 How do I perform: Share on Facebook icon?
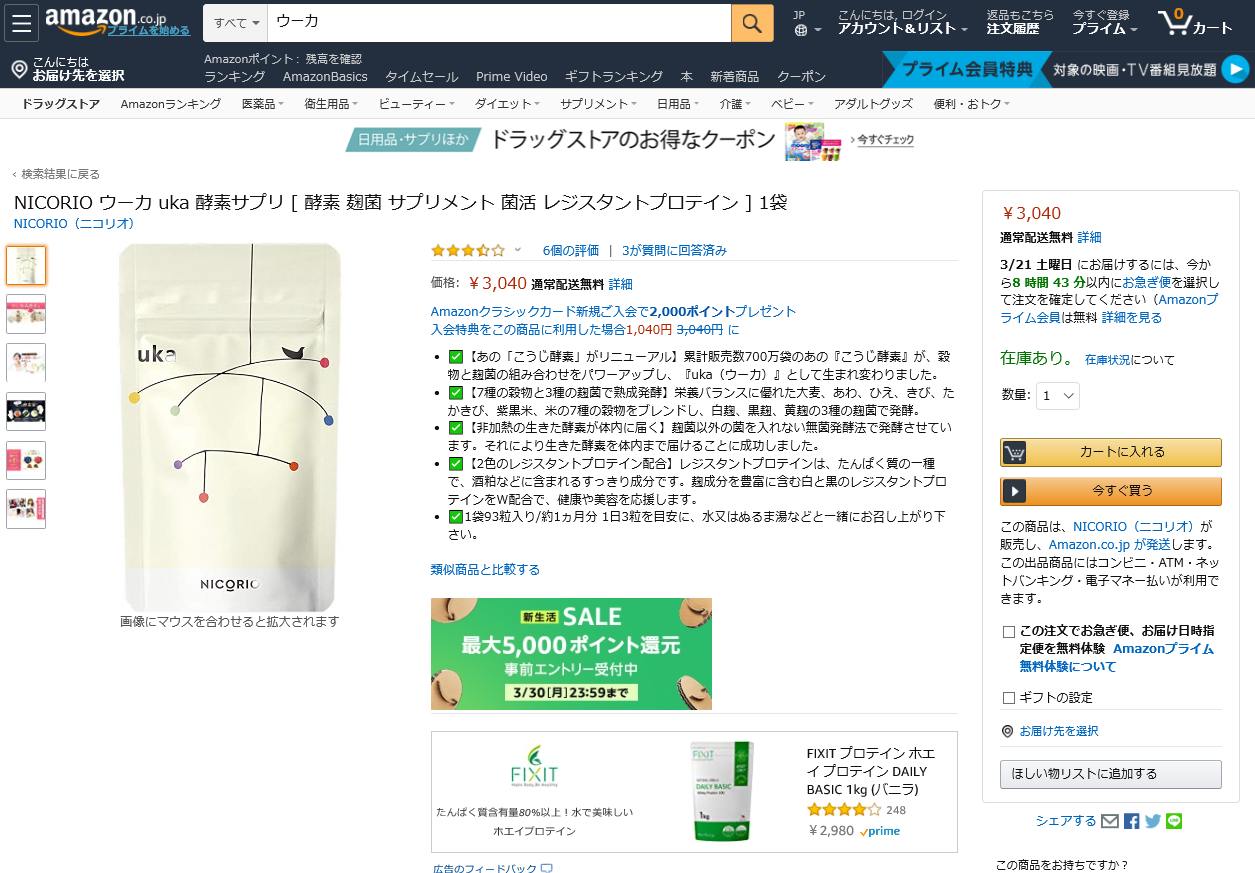click(1132, 821)
